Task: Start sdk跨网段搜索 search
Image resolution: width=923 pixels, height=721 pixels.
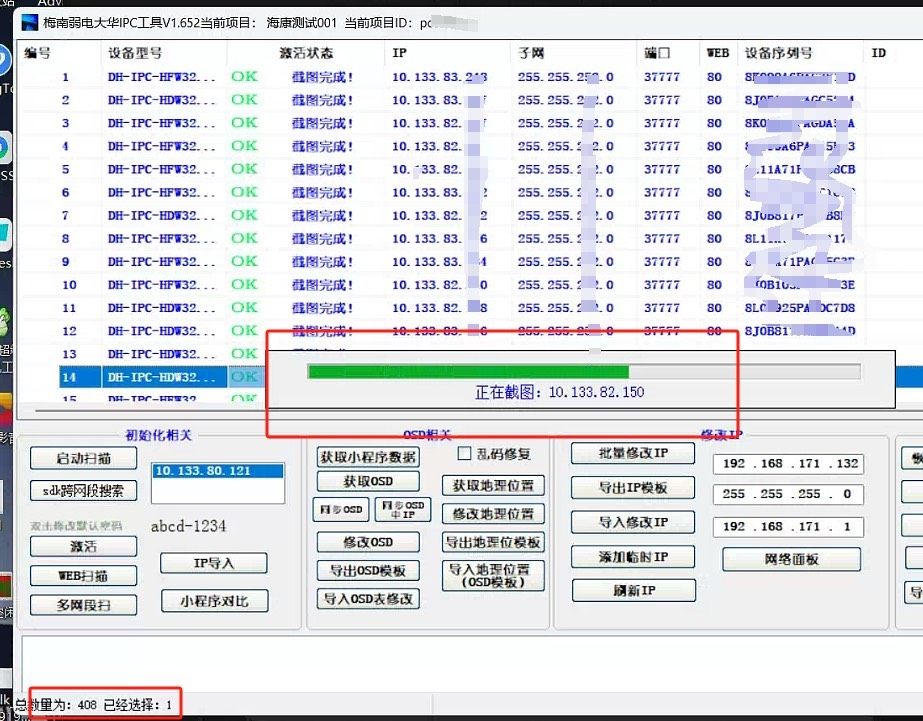Action: coord(83,490)
